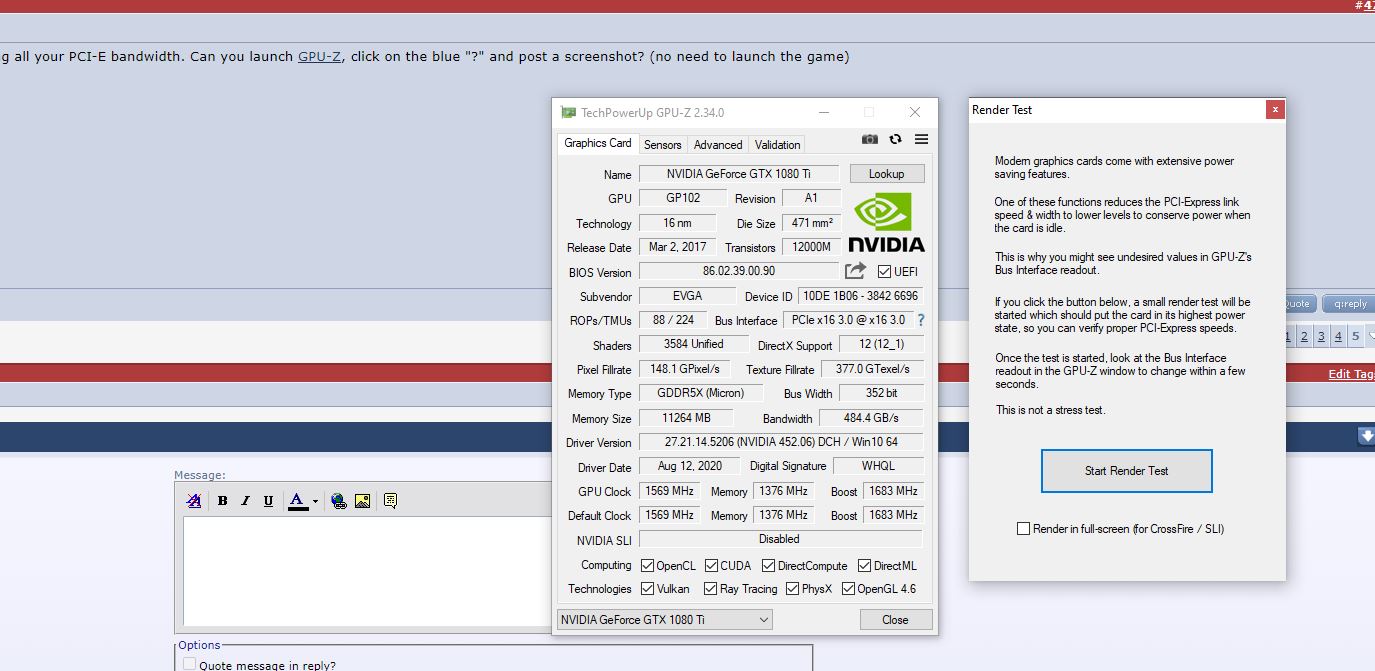
Task: Switch to the Validation tab
Action: (x=777, y=145)
